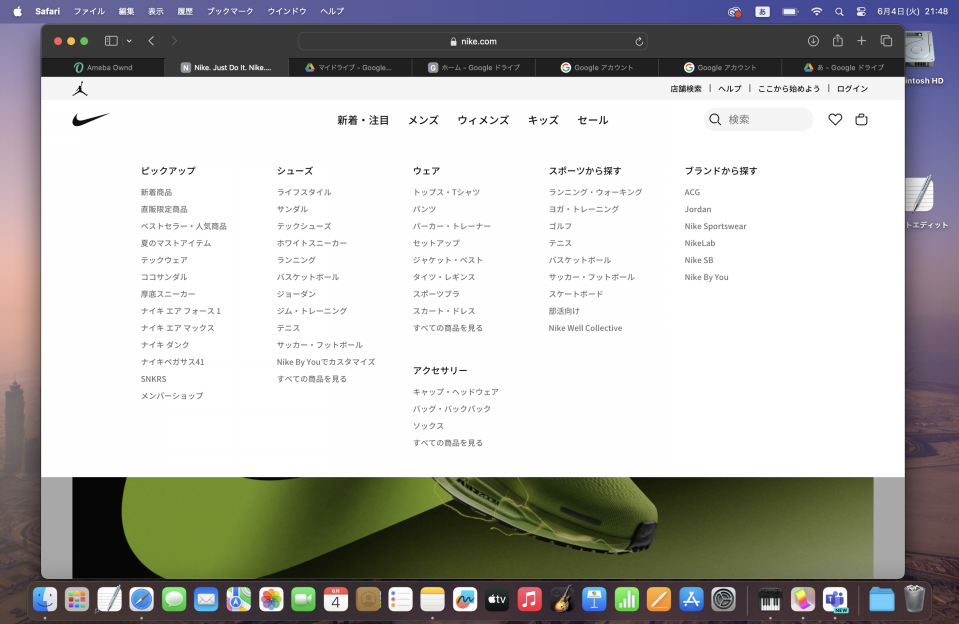Image resolution: width=959 pixels, height=624 pixels.
Task: Open 新着商品 link under ピックアップ
Action: [x=157, y=192]
